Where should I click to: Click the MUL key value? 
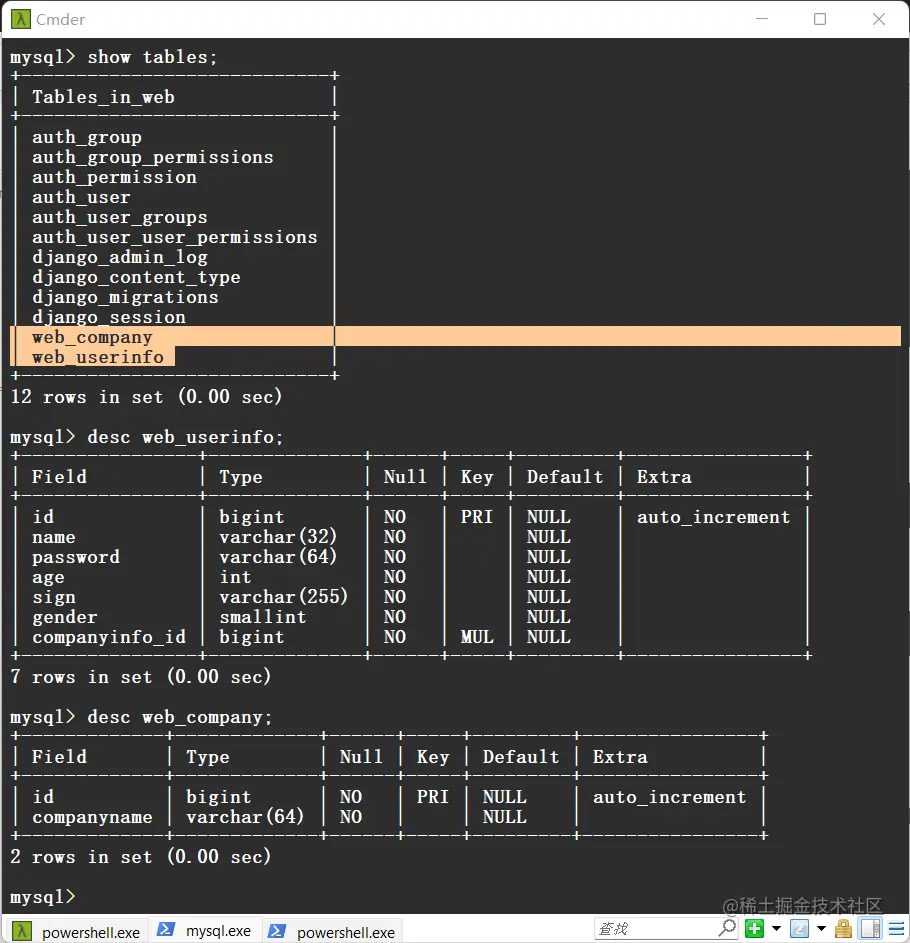click(477, 637)
